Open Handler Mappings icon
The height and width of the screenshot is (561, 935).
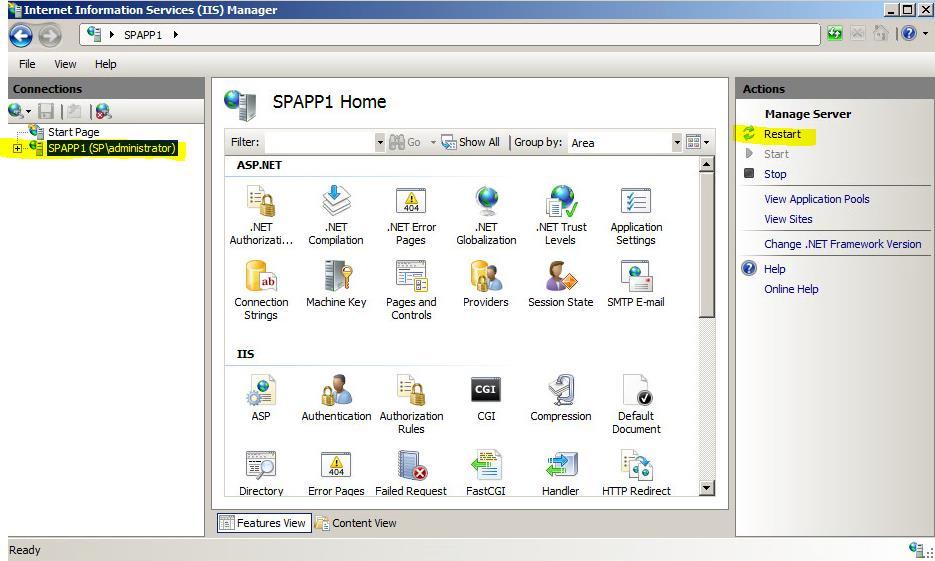(561, 472)
